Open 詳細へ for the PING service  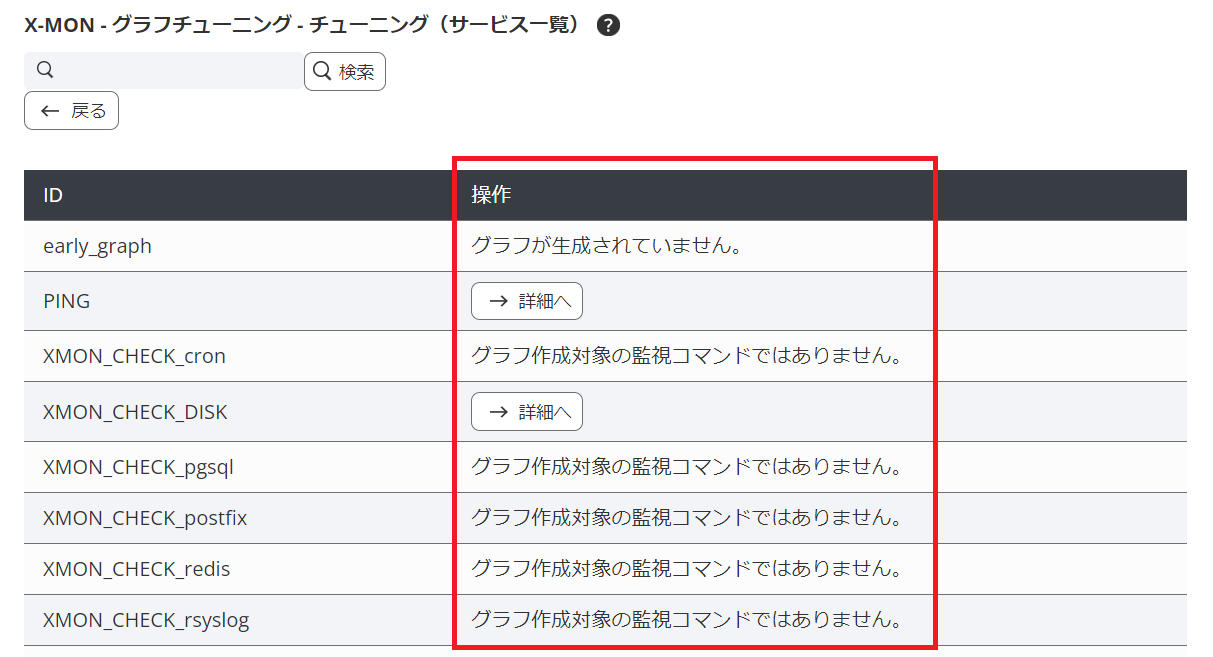pos(527,301)
